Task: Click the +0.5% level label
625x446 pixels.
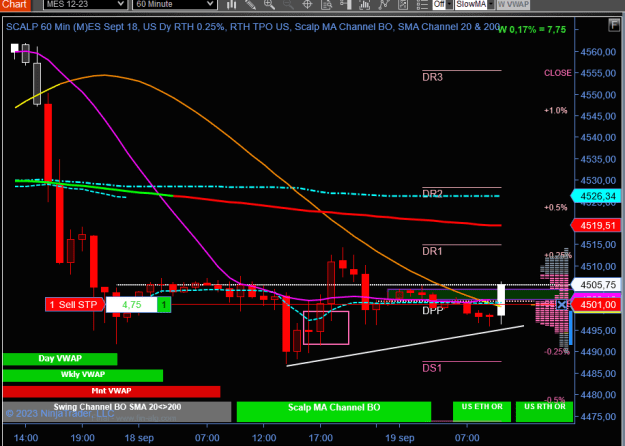Action: point(556,207)
